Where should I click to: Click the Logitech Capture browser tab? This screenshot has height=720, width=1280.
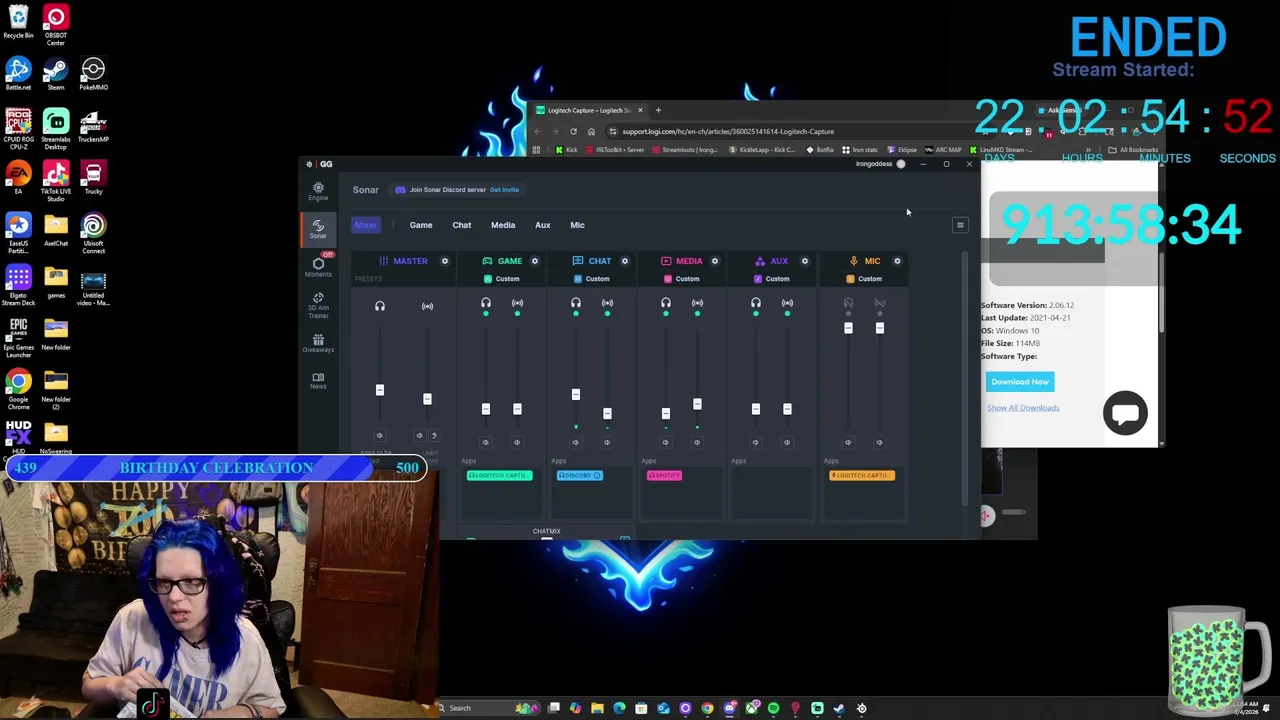pyautogui.click(x=588, y=110)
